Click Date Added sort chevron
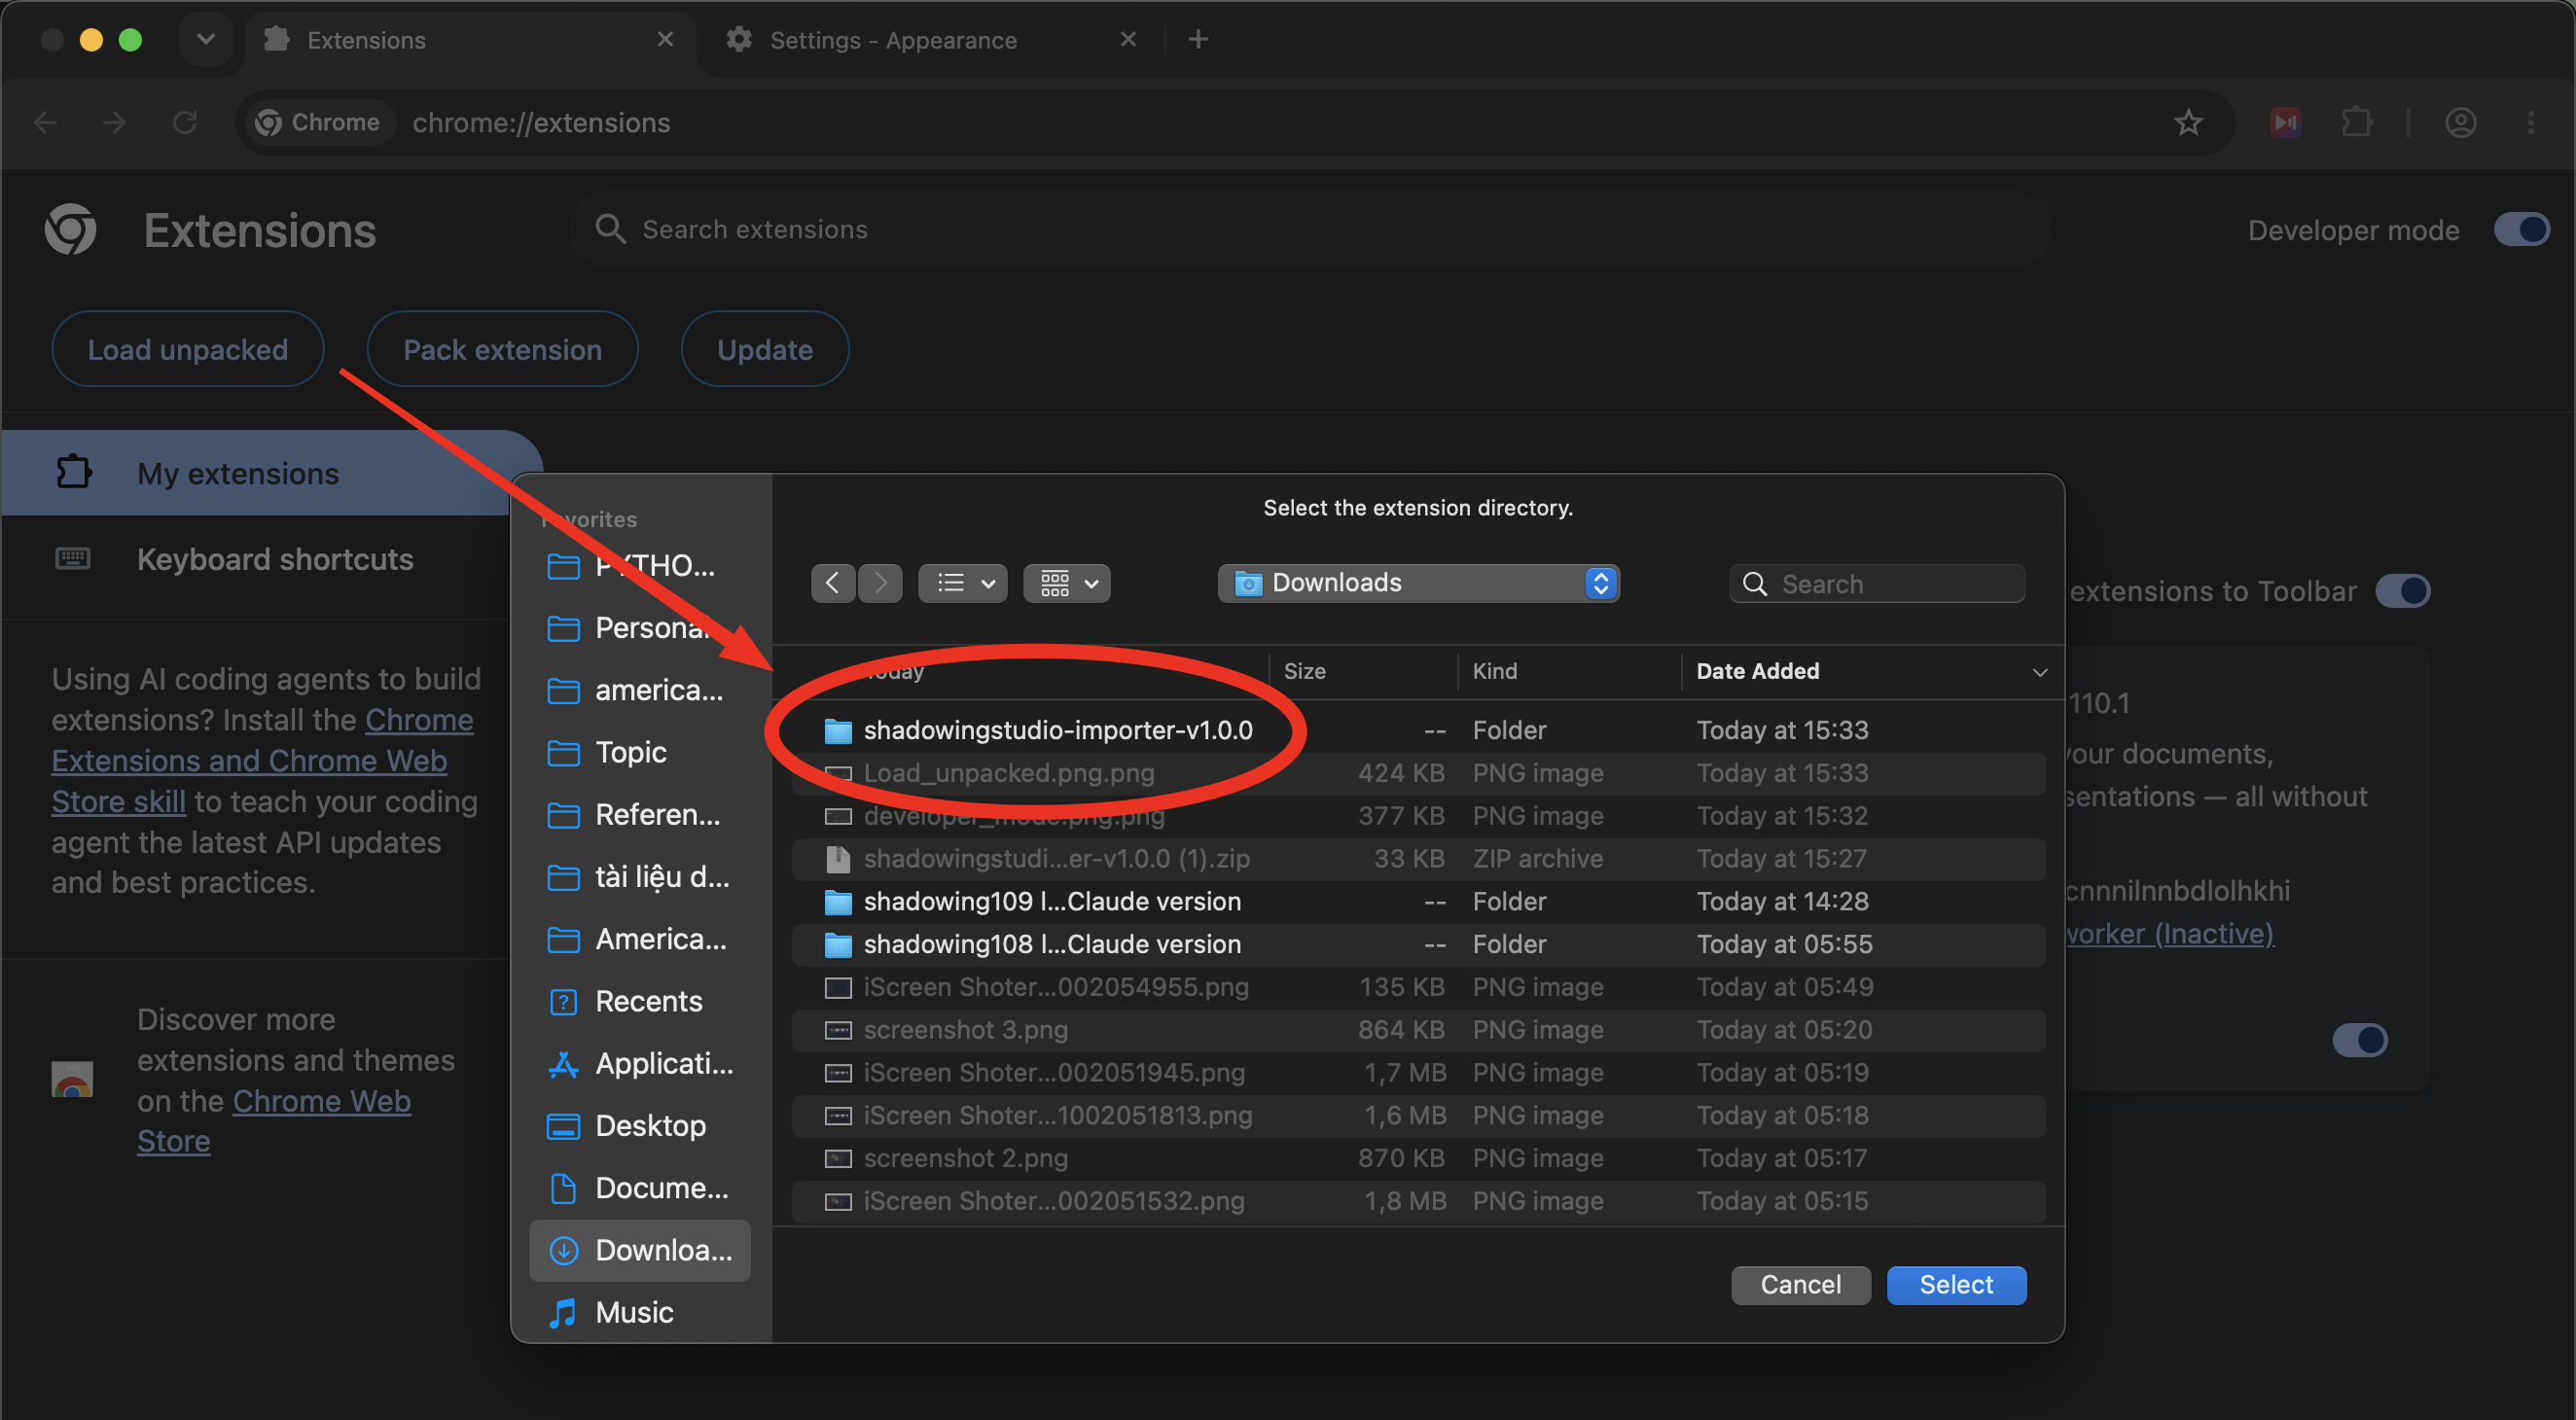Image resolution: width=2576 pixels, height=1420 pixels. pos(2040,672)
